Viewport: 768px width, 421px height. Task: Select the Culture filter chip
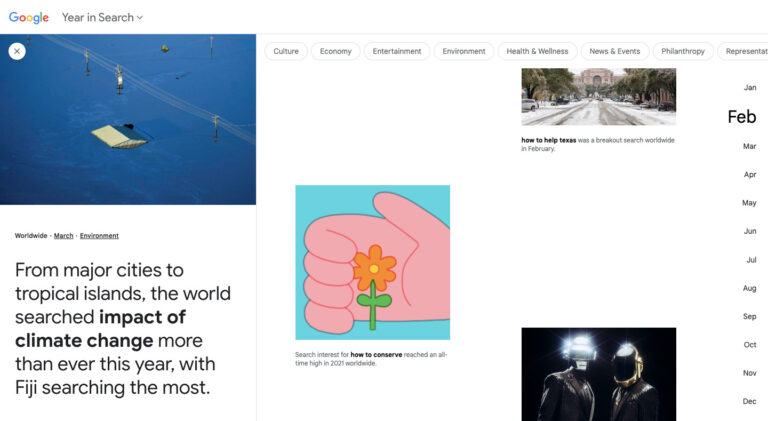286,51
